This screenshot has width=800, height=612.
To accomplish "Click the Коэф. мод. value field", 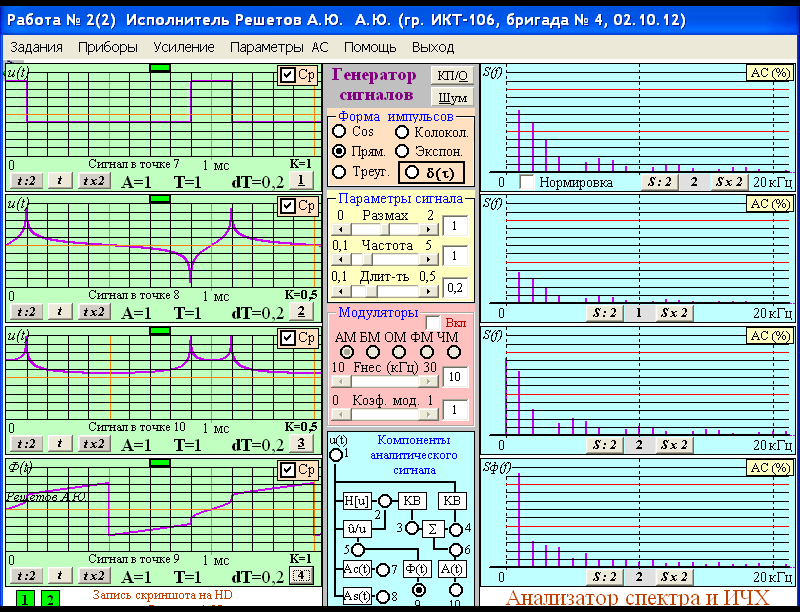I will (455, 410).
